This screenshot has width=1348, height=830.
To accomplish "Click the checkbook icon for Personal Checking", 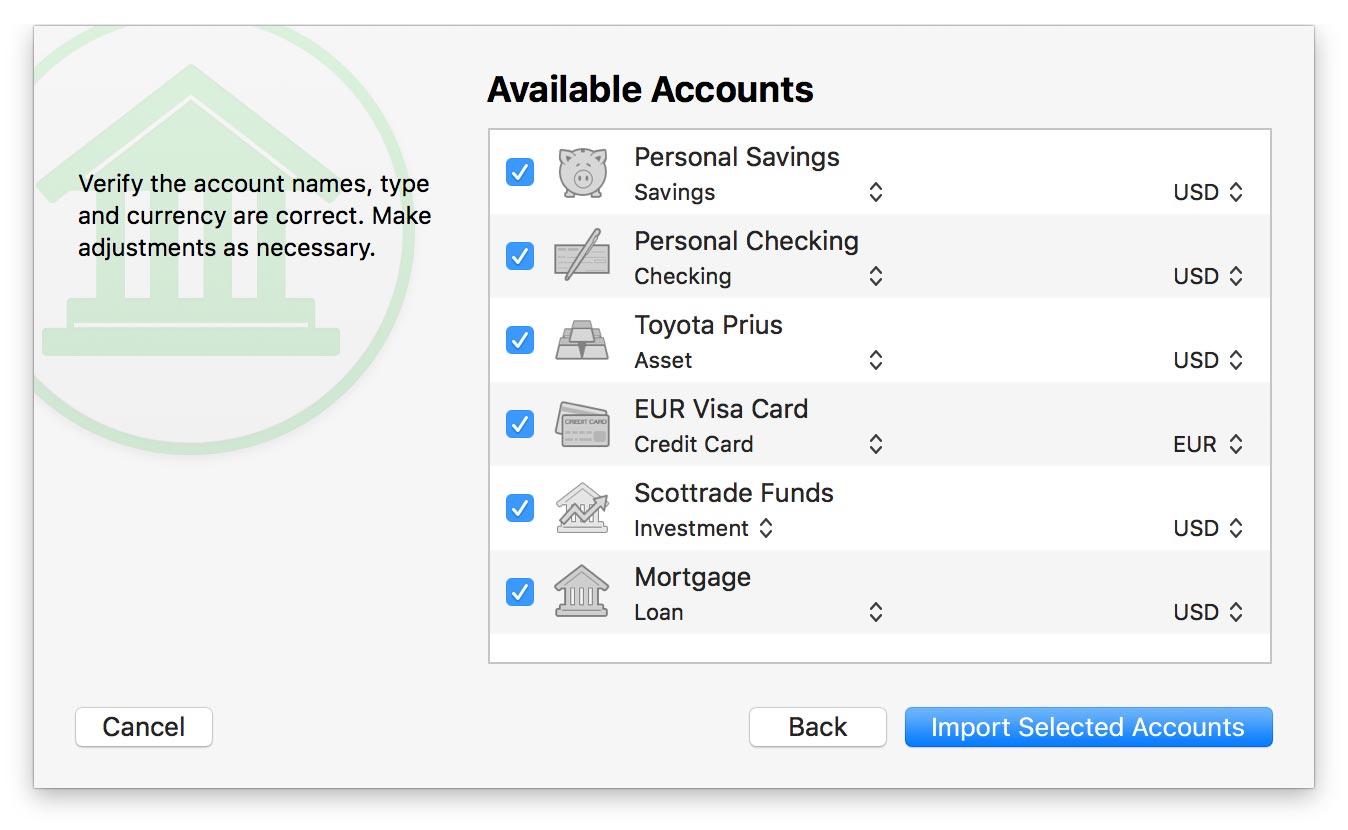I will (581, 256).
